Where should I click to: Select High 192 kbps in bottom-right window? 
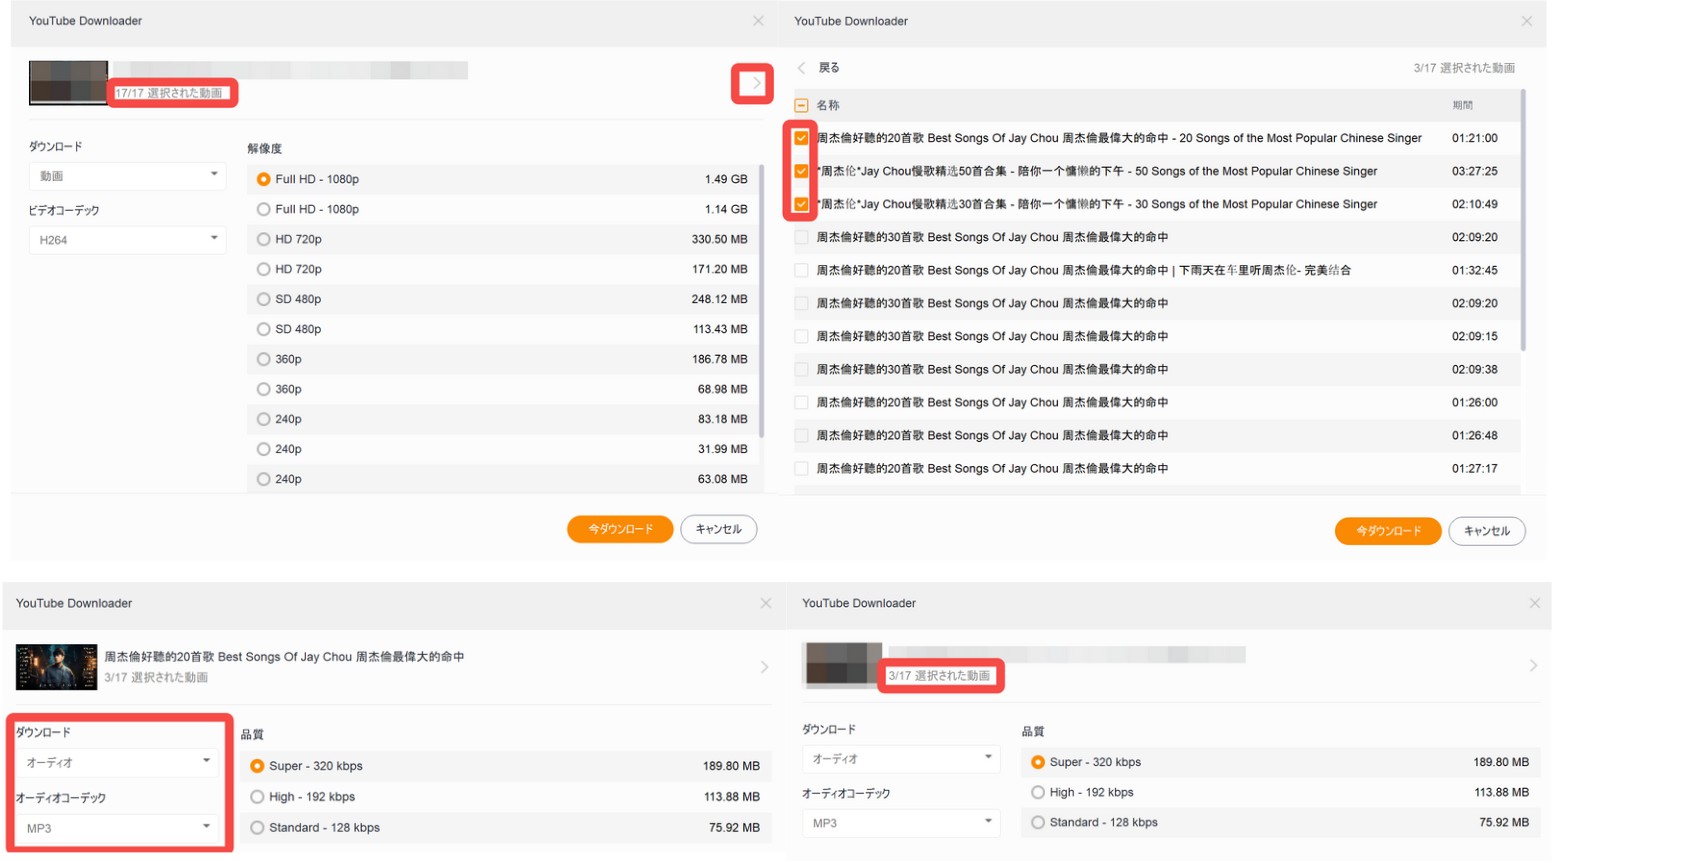click(1038, 792)
